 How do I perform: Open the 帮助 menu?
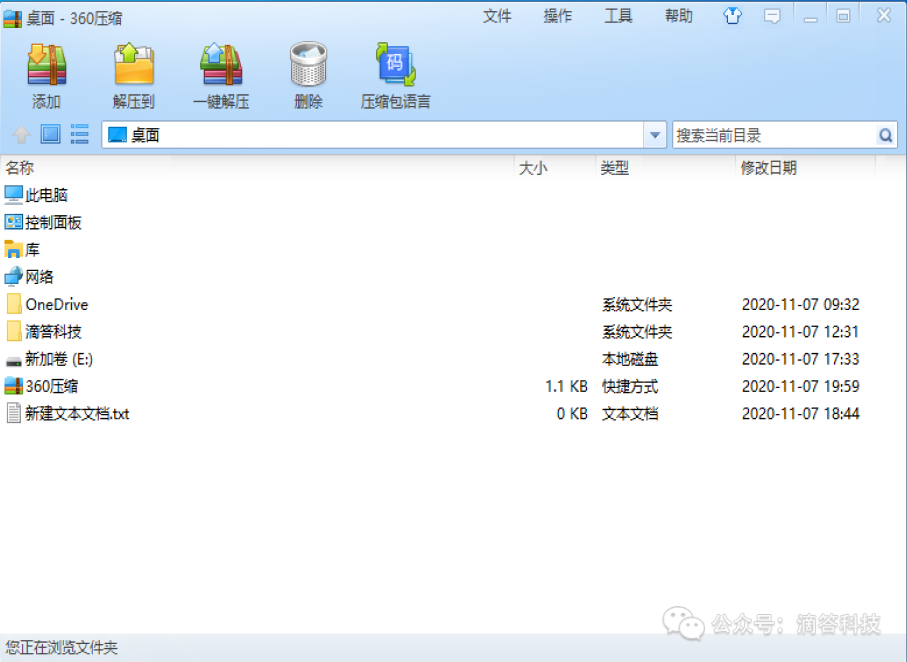click(679, 16)
